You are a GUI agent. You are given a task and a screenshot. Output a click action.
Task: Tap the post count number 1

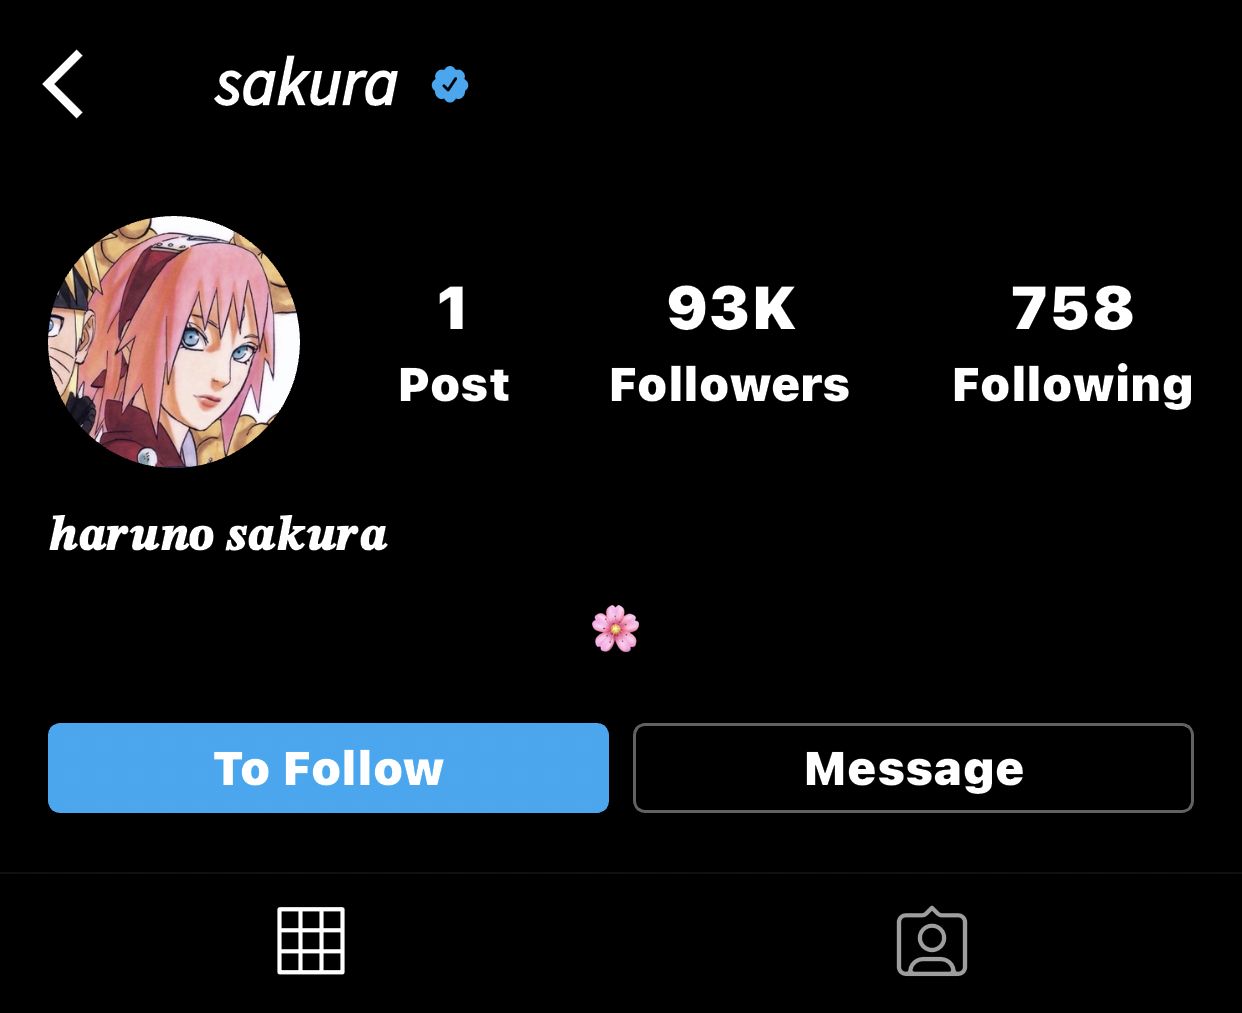tap(453, 308)
